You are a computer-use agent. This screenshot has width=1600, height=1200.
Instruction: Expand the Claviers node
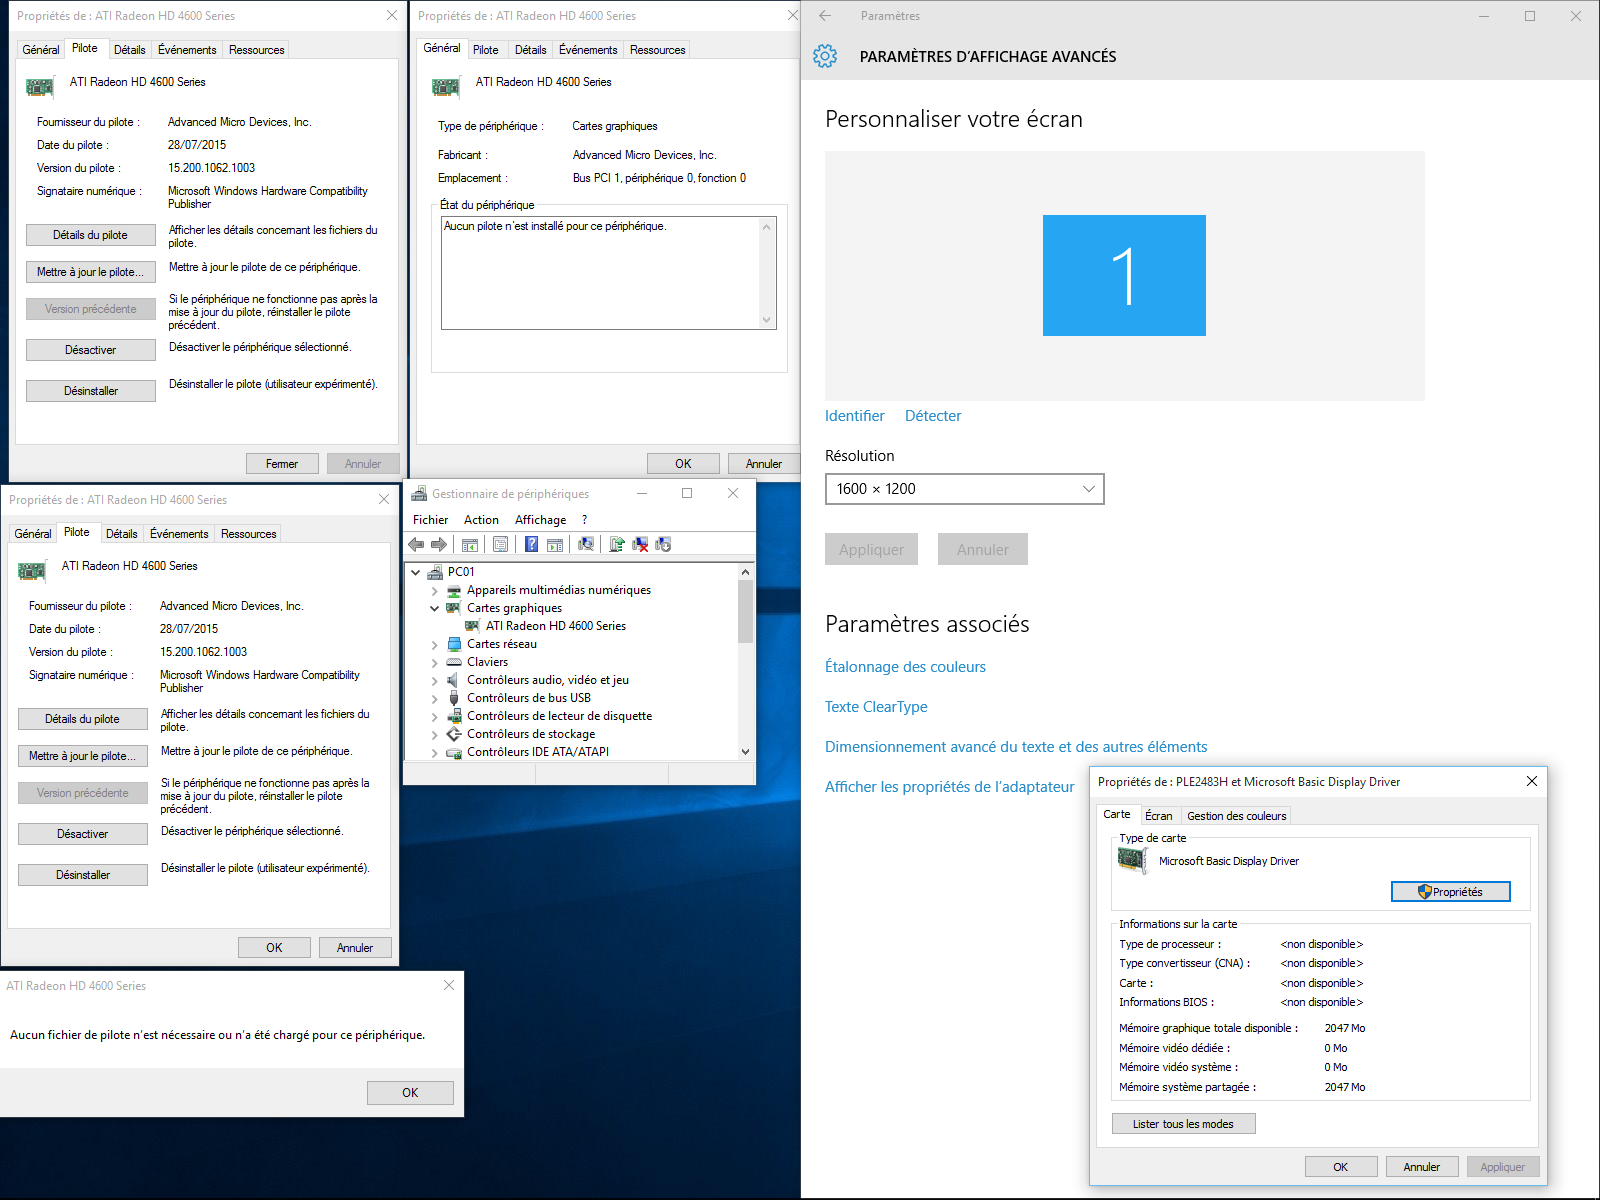coord(434,662)
